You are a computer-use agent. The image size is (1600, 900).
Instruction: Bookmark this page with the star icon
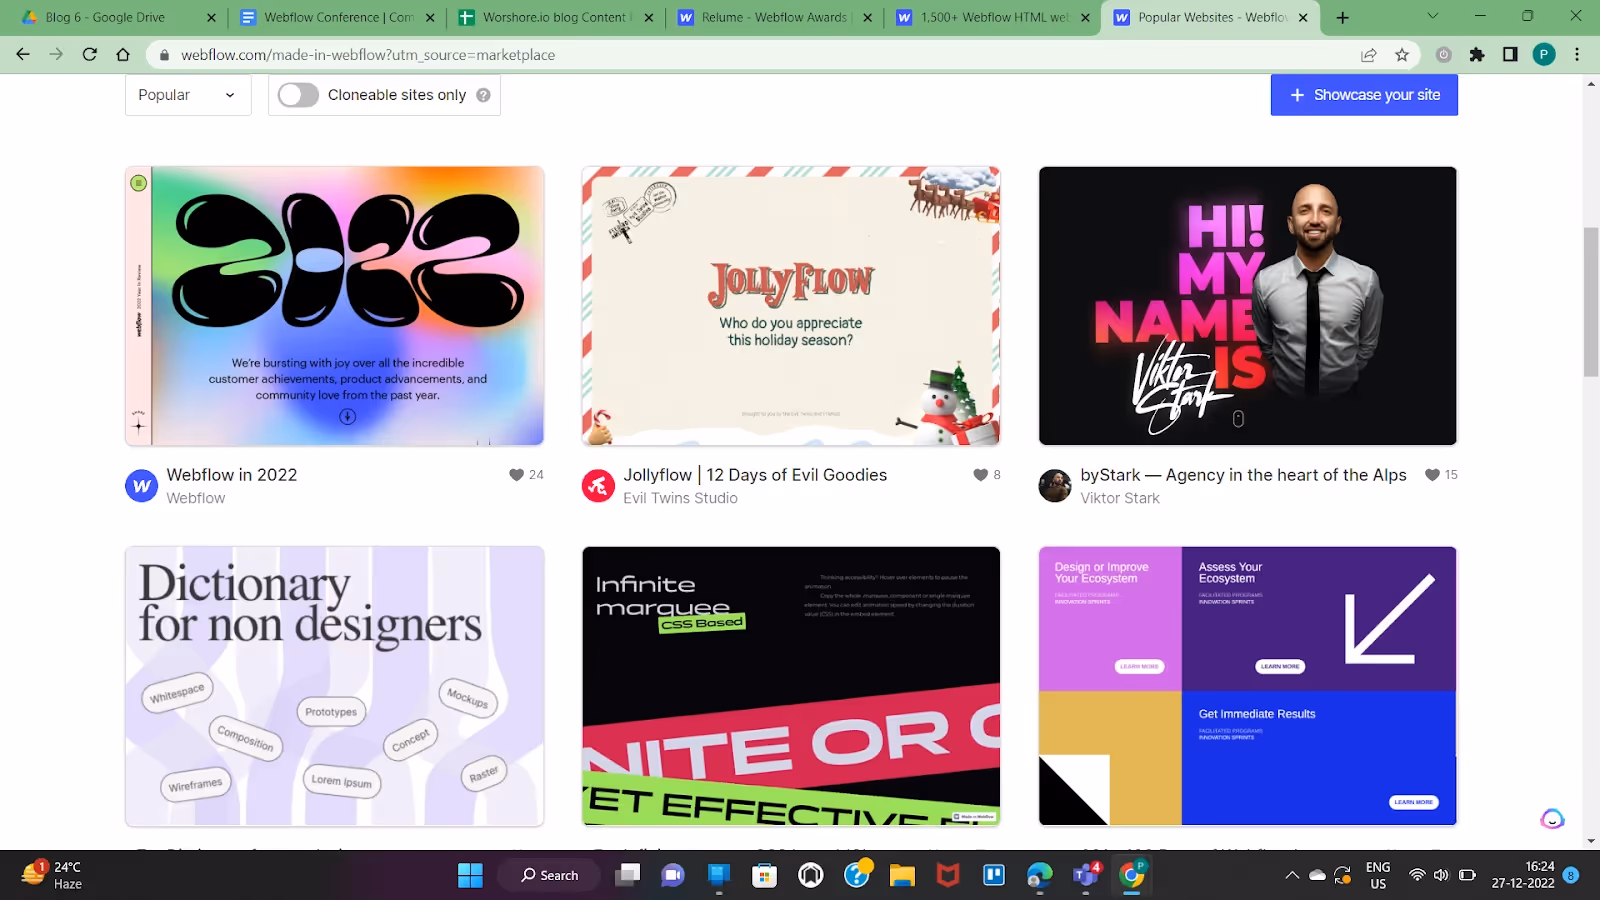[x=1402, y=55]
